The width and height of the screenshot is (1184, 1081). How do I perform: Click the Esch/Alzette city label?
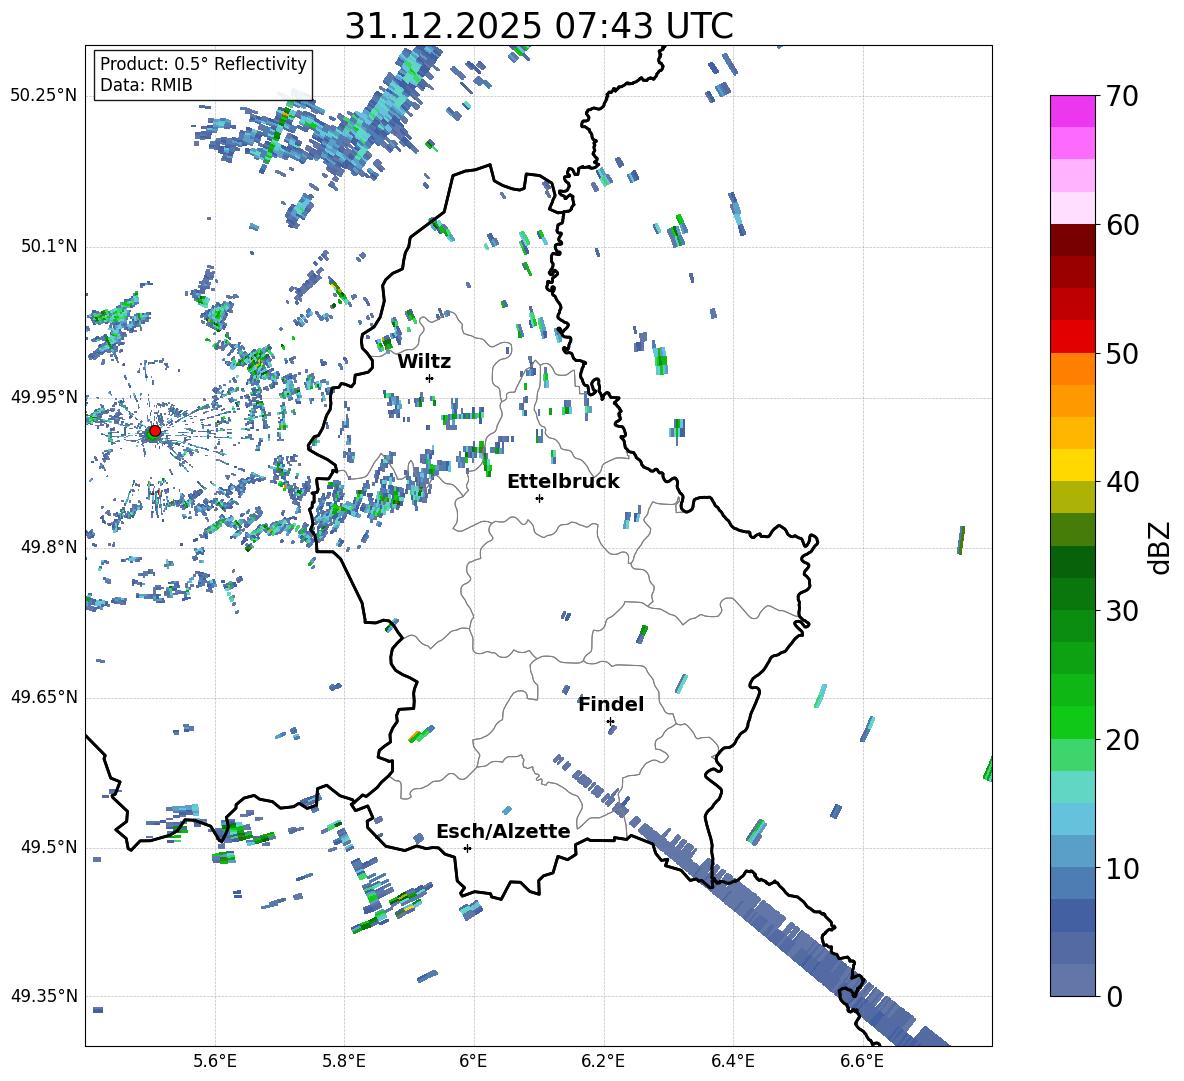503,831
